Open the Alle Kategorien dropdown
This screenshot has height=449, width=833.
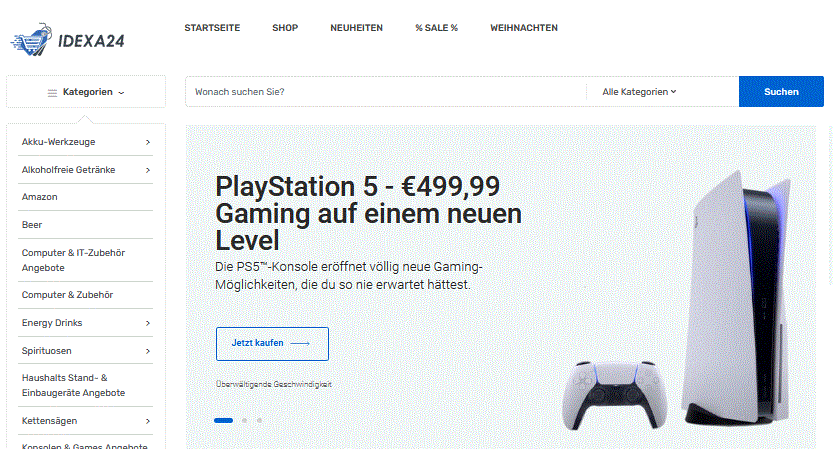639,91
